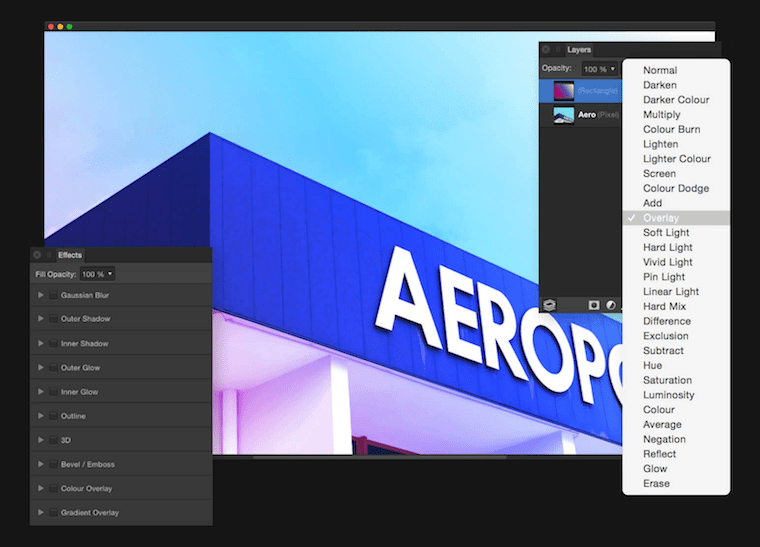760x547 pixels.
Task: Enable the Outer Shadow effect checkbox
Action: click(x=53, y=319)
